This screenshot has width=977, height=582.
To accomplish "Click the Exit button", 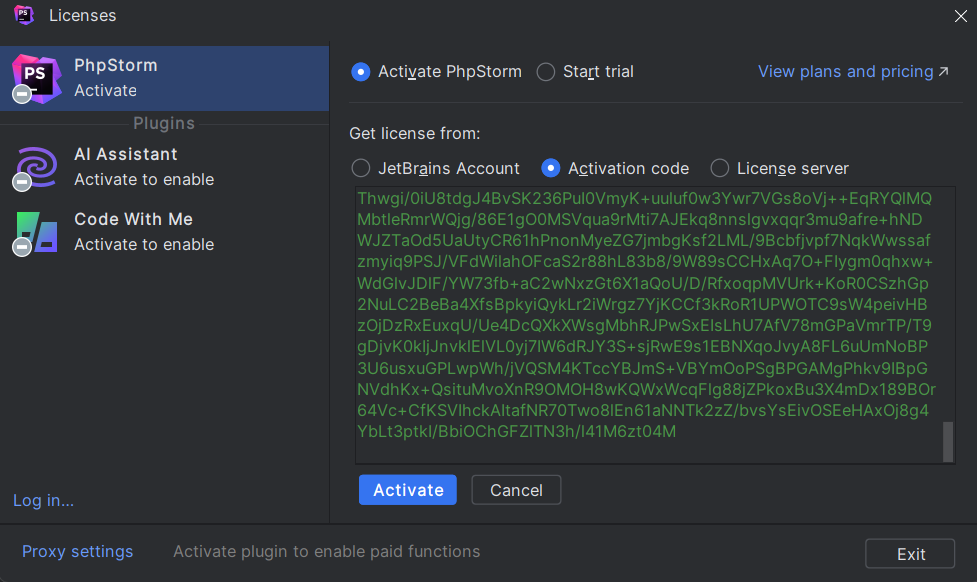I will coord(910,553).
